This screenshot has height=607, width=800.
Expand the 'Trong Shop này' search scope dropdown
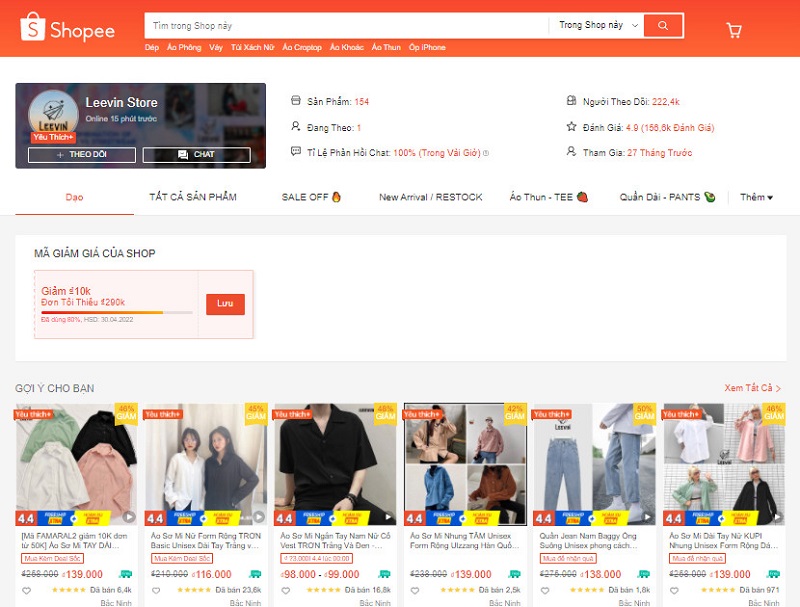[x=597, y=25]
